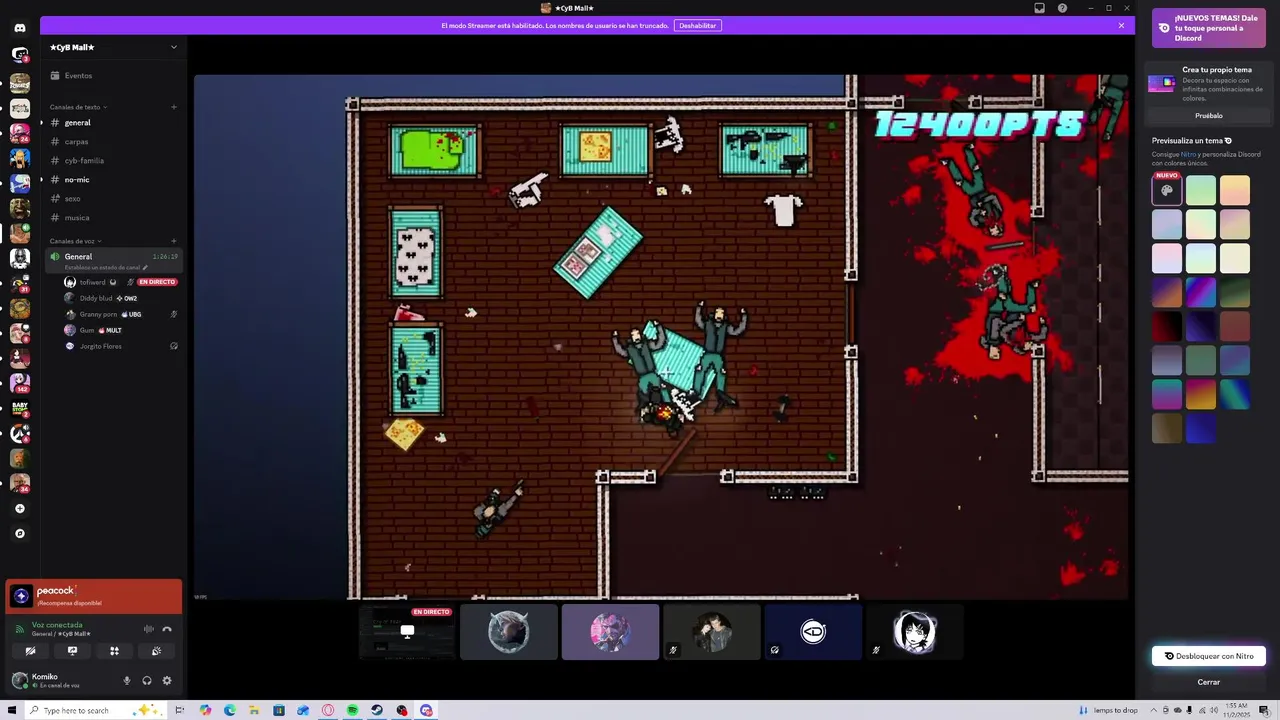Click user tofiwerd in voice list

tap(92, 282)
